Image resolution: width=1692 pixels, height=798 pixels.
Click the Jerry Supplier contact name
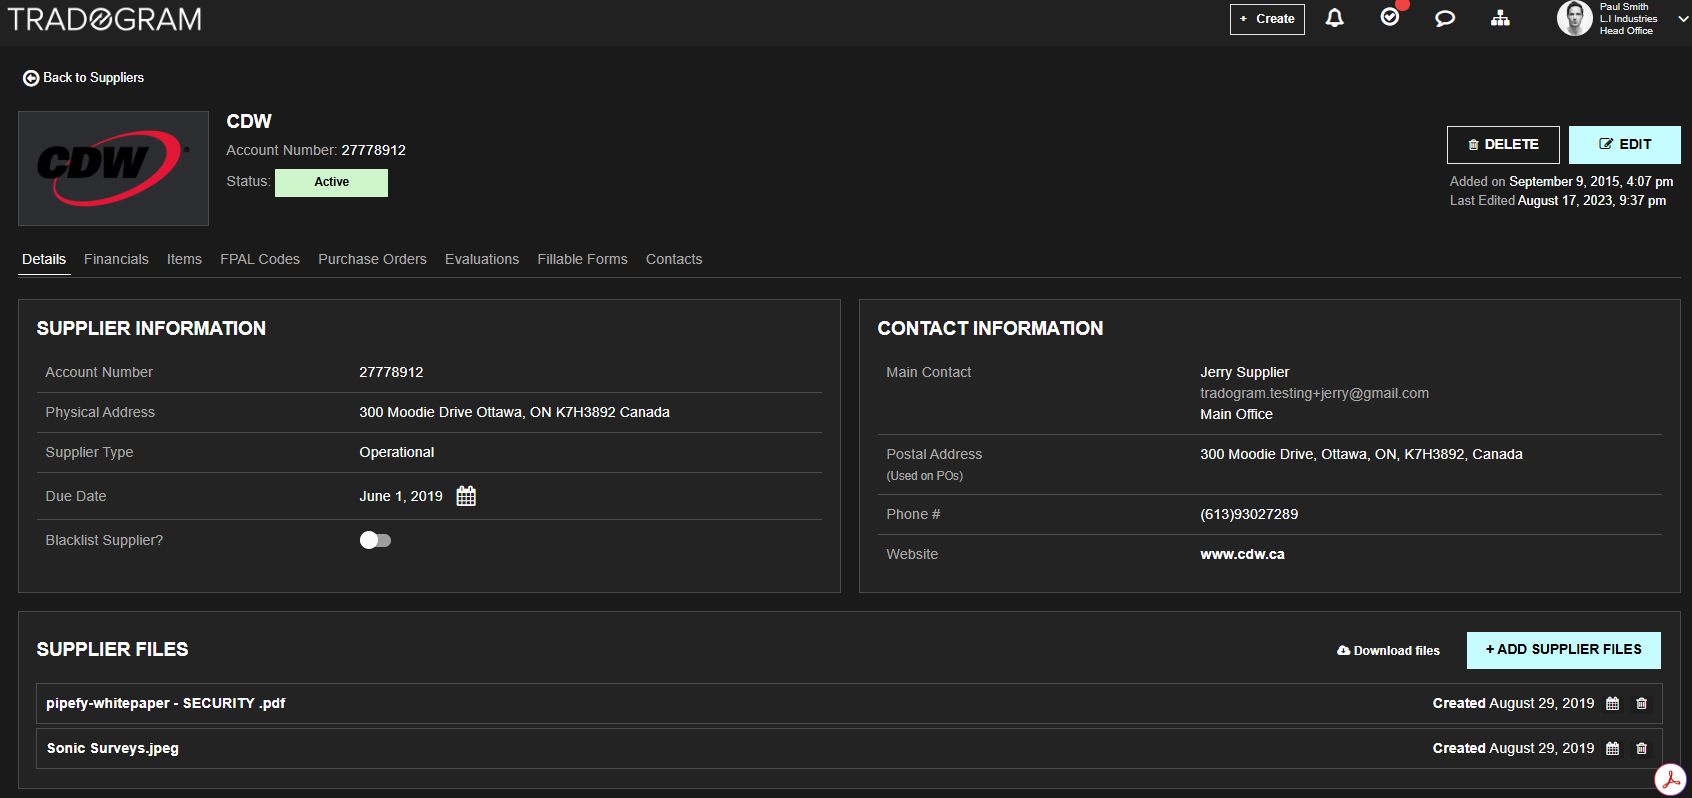1244,372
